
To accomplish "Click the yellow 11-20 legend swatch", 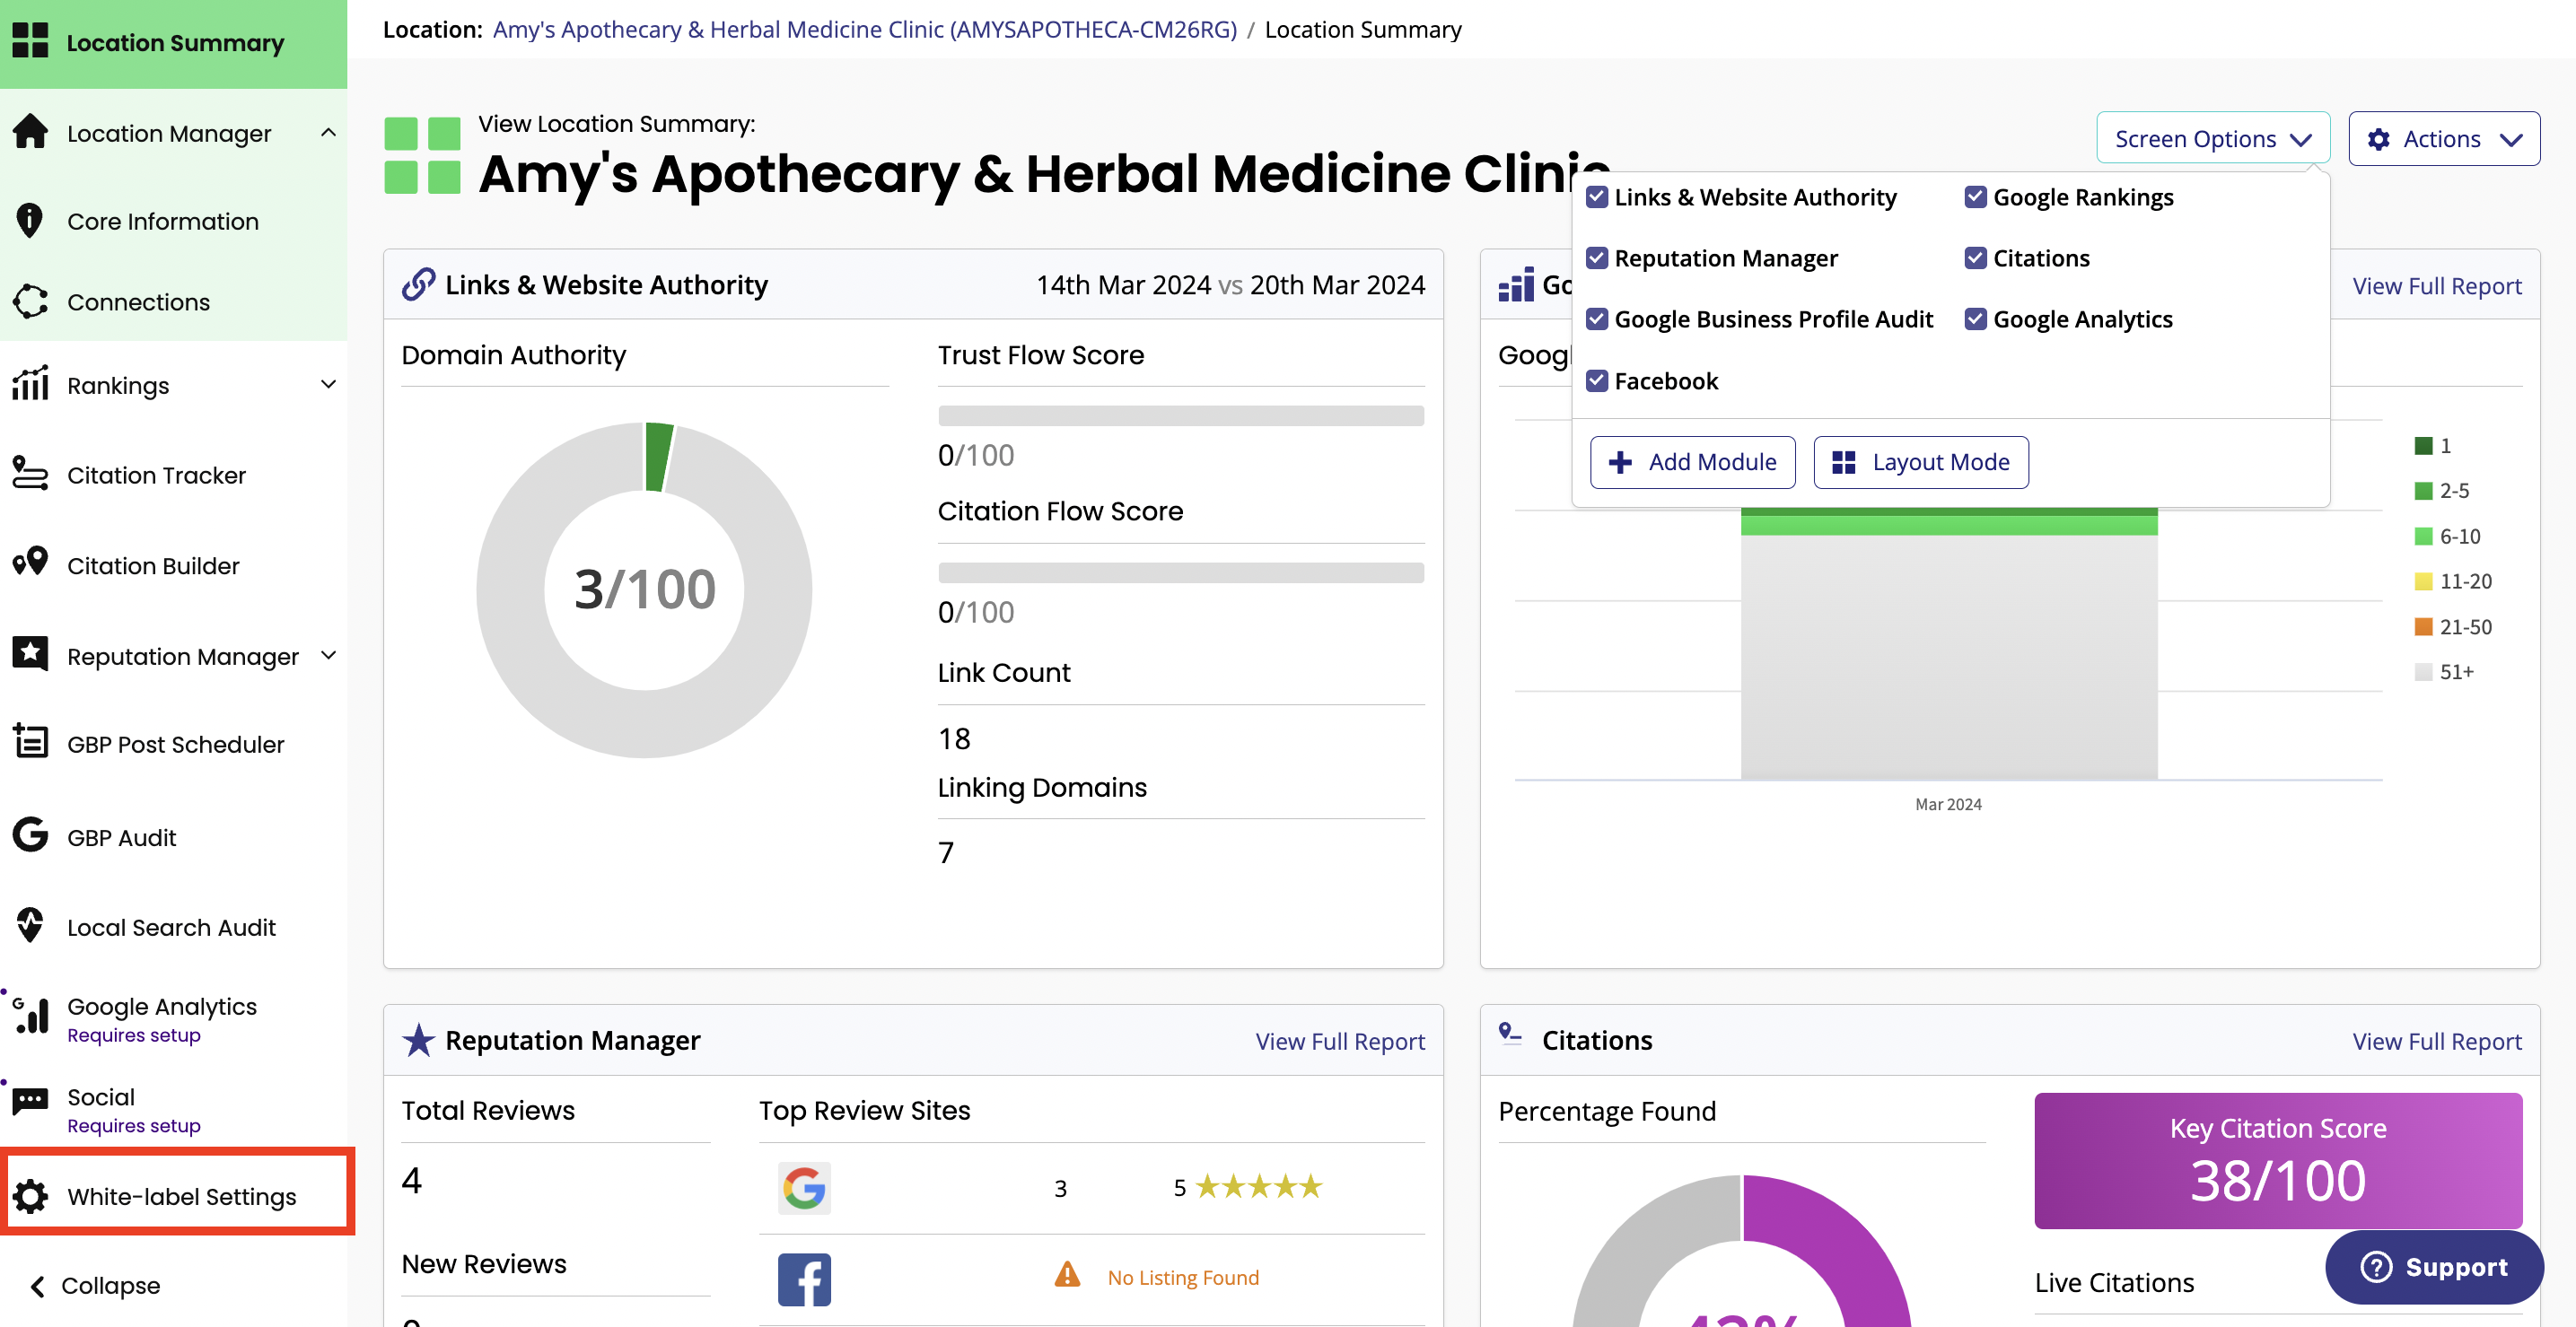I will (2423, 581).
